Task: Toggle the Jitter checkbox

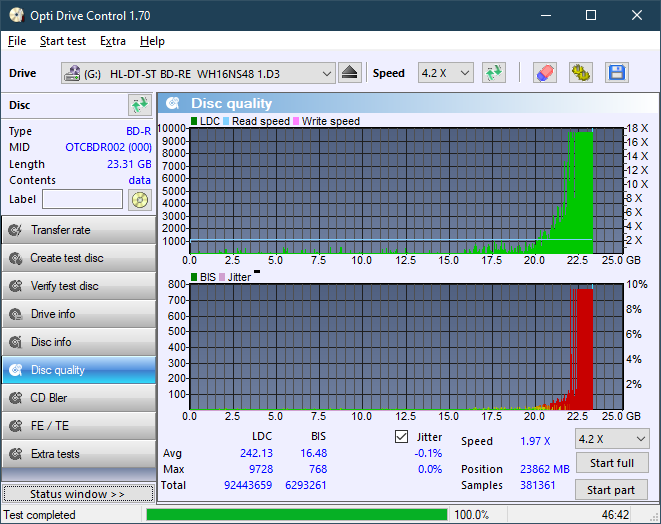Action: click(x=401, y=437)
